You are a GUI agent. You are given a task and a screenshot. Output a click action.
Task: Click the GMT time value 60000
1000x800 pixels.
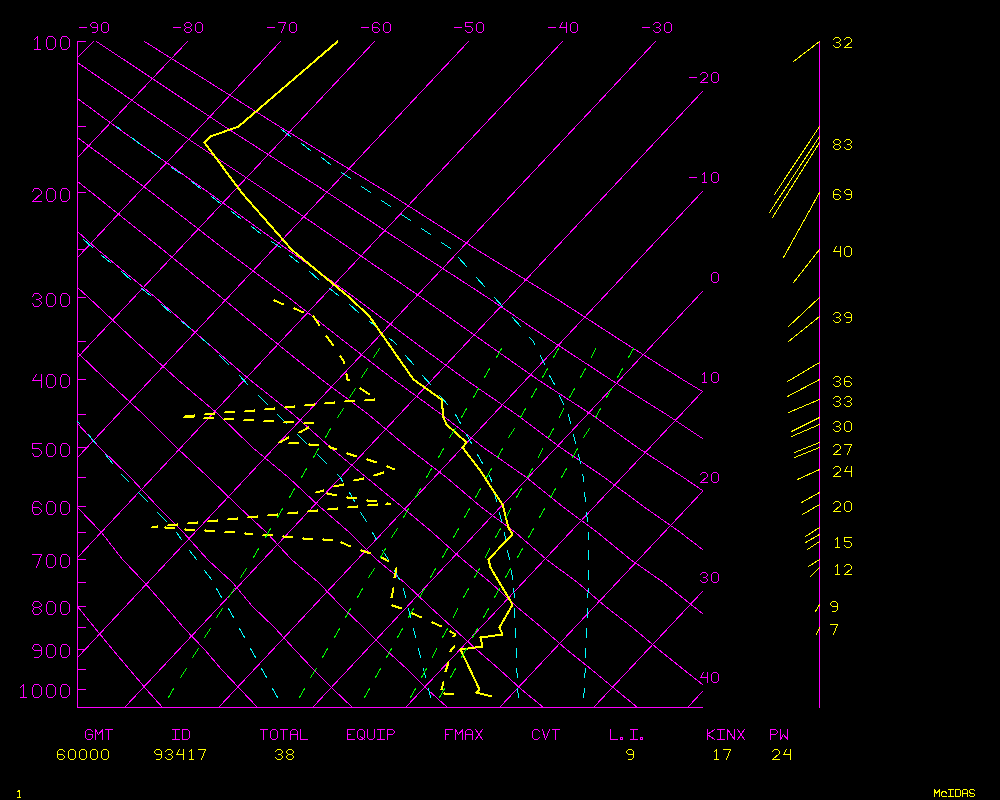click(83, 755)
